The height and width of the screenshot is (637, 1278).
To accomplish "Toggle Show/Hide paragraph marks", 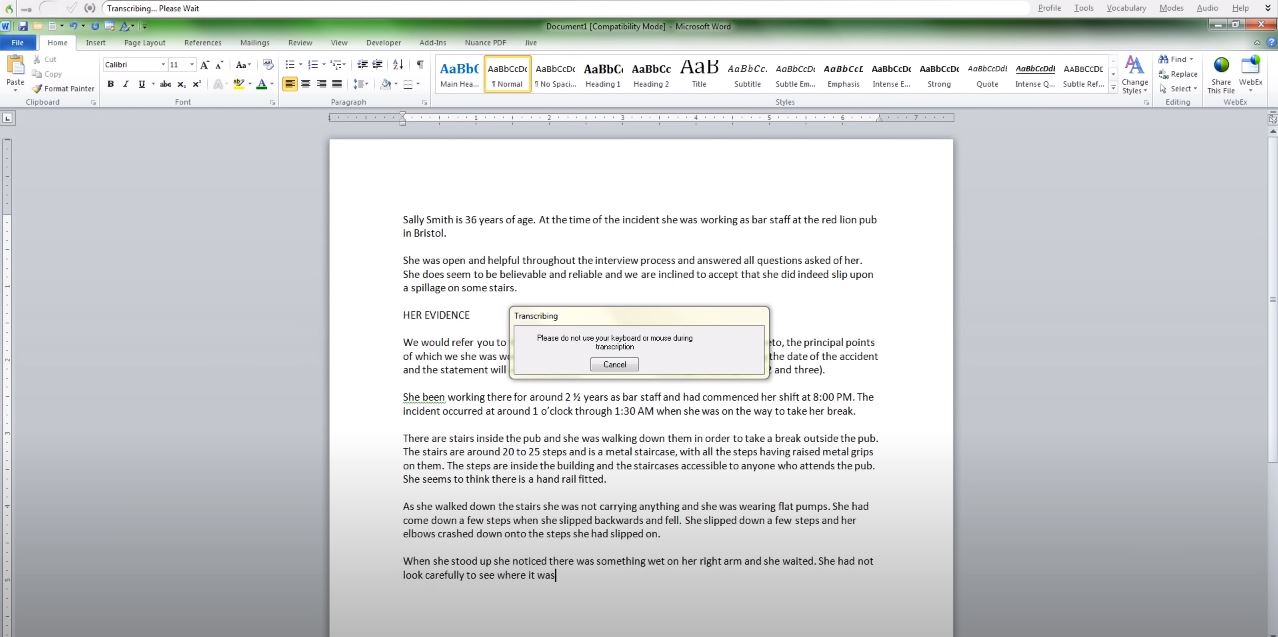I will (420, 65).
